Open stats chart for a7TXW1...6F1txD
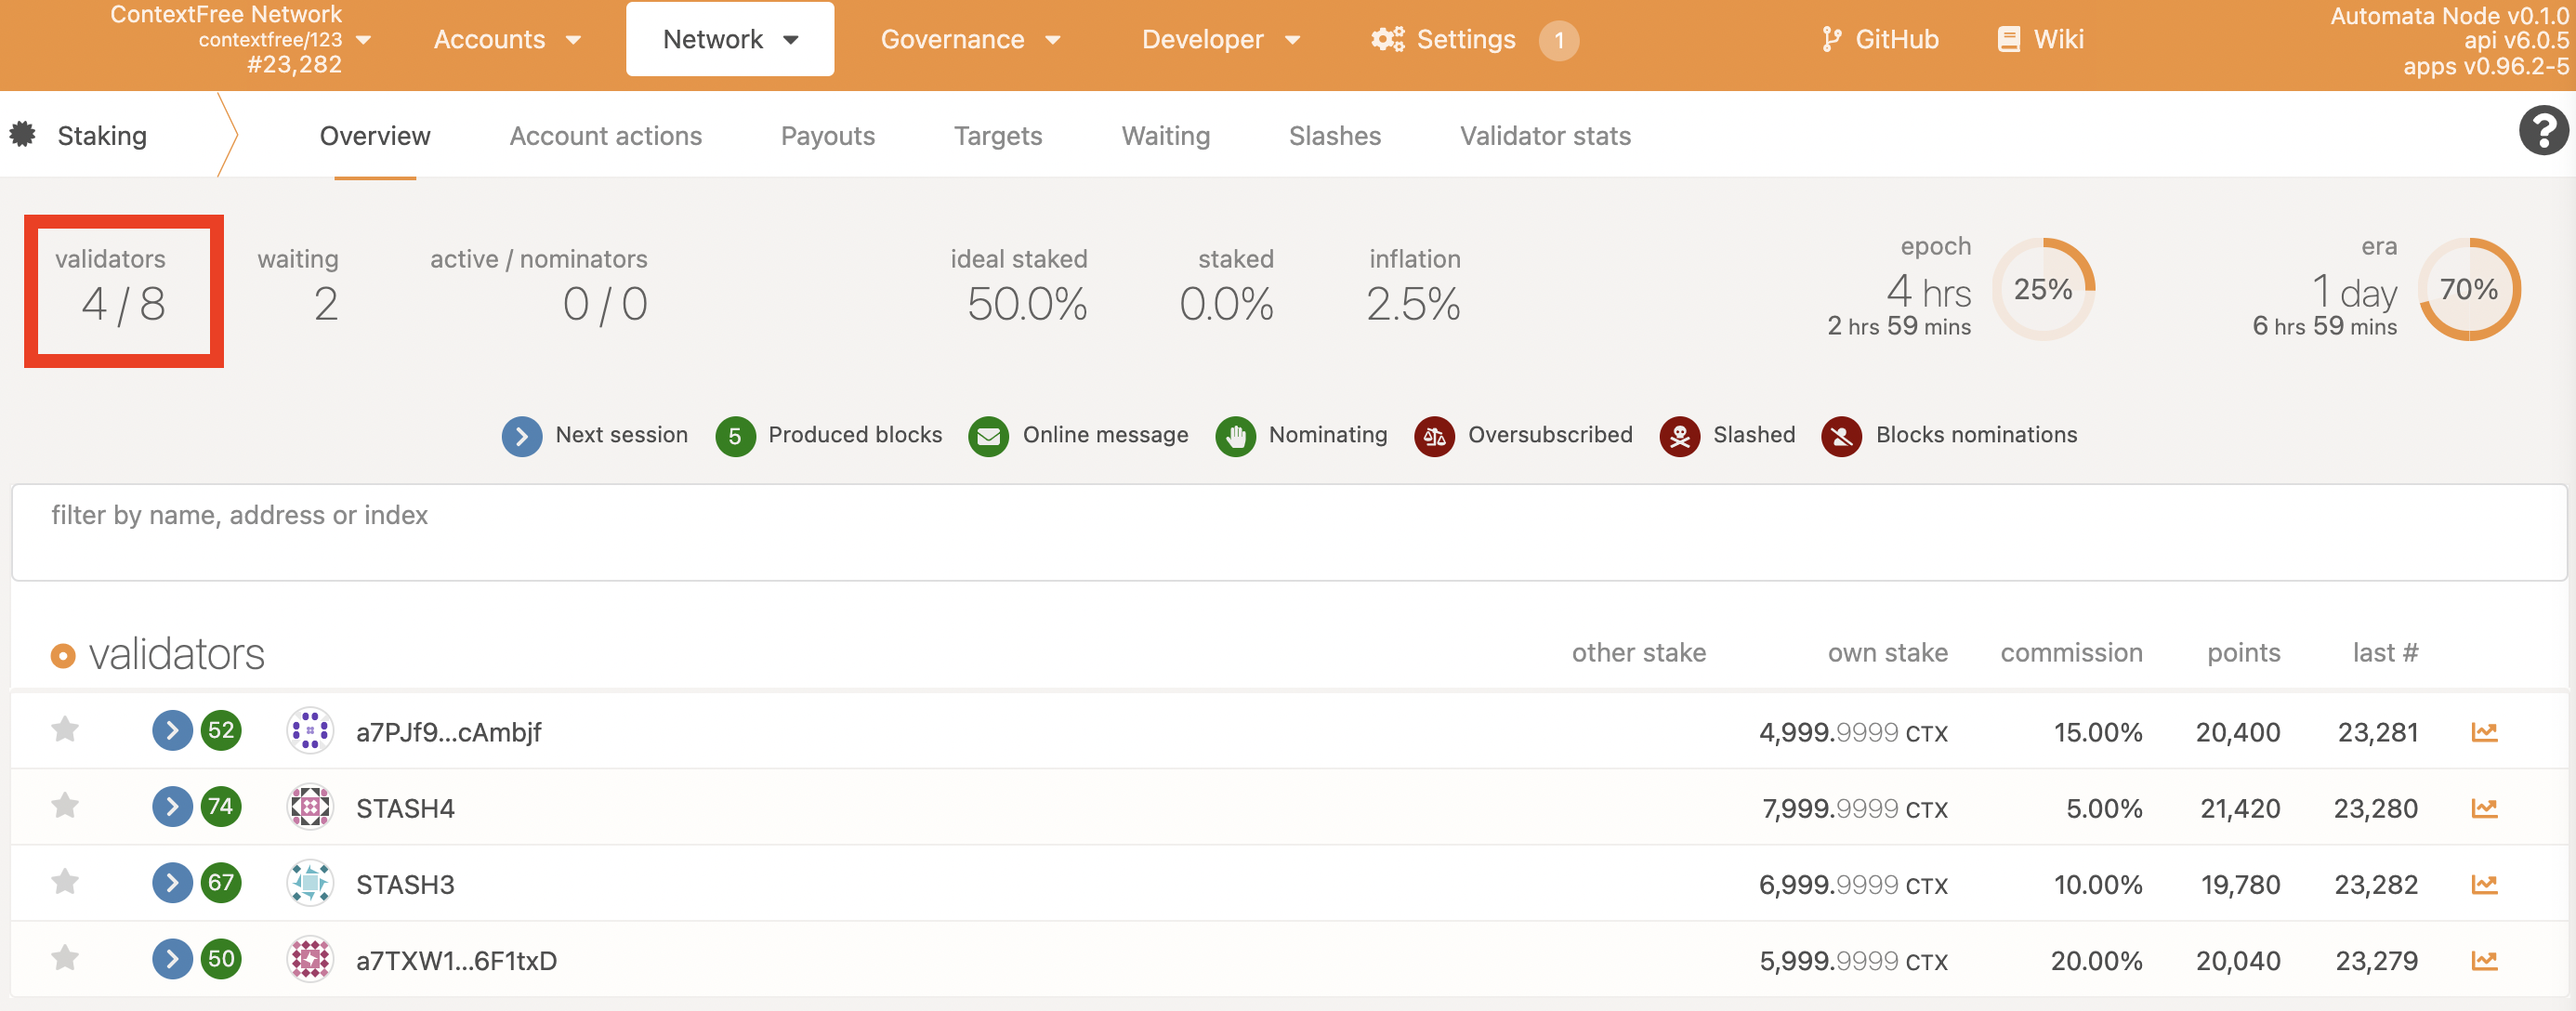 (2484, 960)
